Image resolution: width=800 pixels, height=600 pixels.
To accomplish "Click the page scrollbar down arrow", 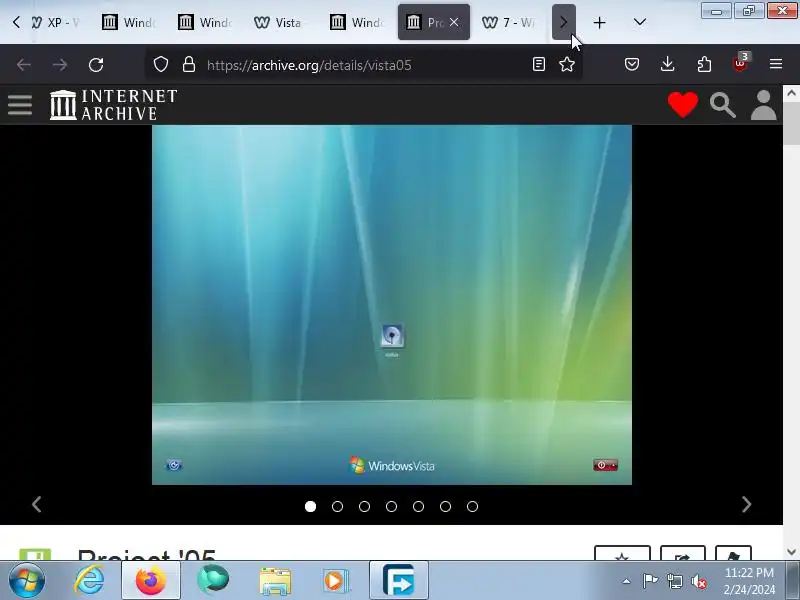I will click(791, 552).
